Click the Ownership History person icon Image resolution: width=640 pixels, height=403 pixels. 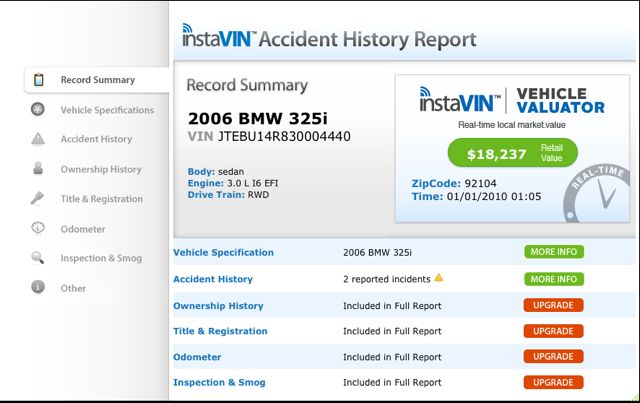coord(38,168)
